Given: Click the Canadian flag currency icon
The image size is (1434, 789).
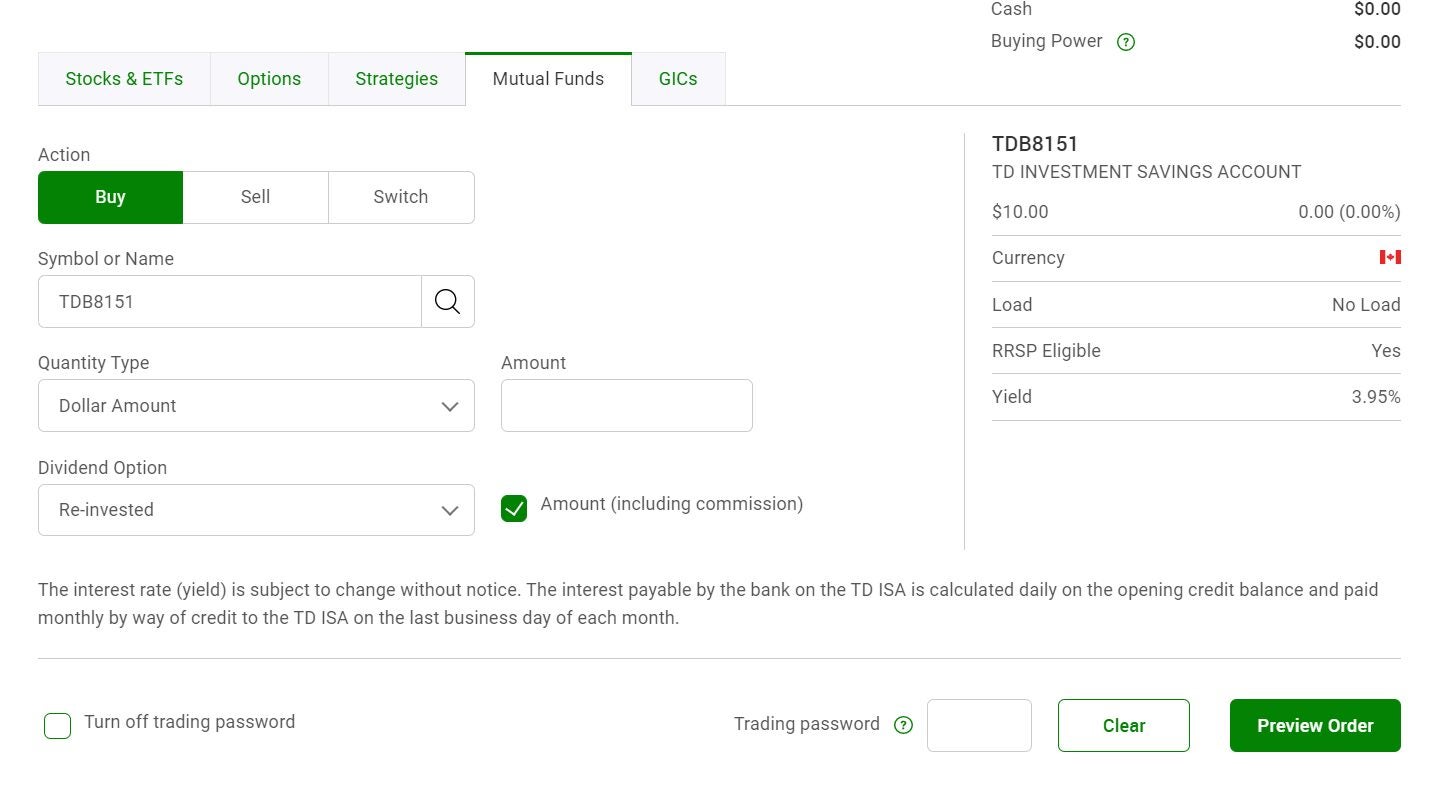Looking at the screenshot, I should point(1390,257).
